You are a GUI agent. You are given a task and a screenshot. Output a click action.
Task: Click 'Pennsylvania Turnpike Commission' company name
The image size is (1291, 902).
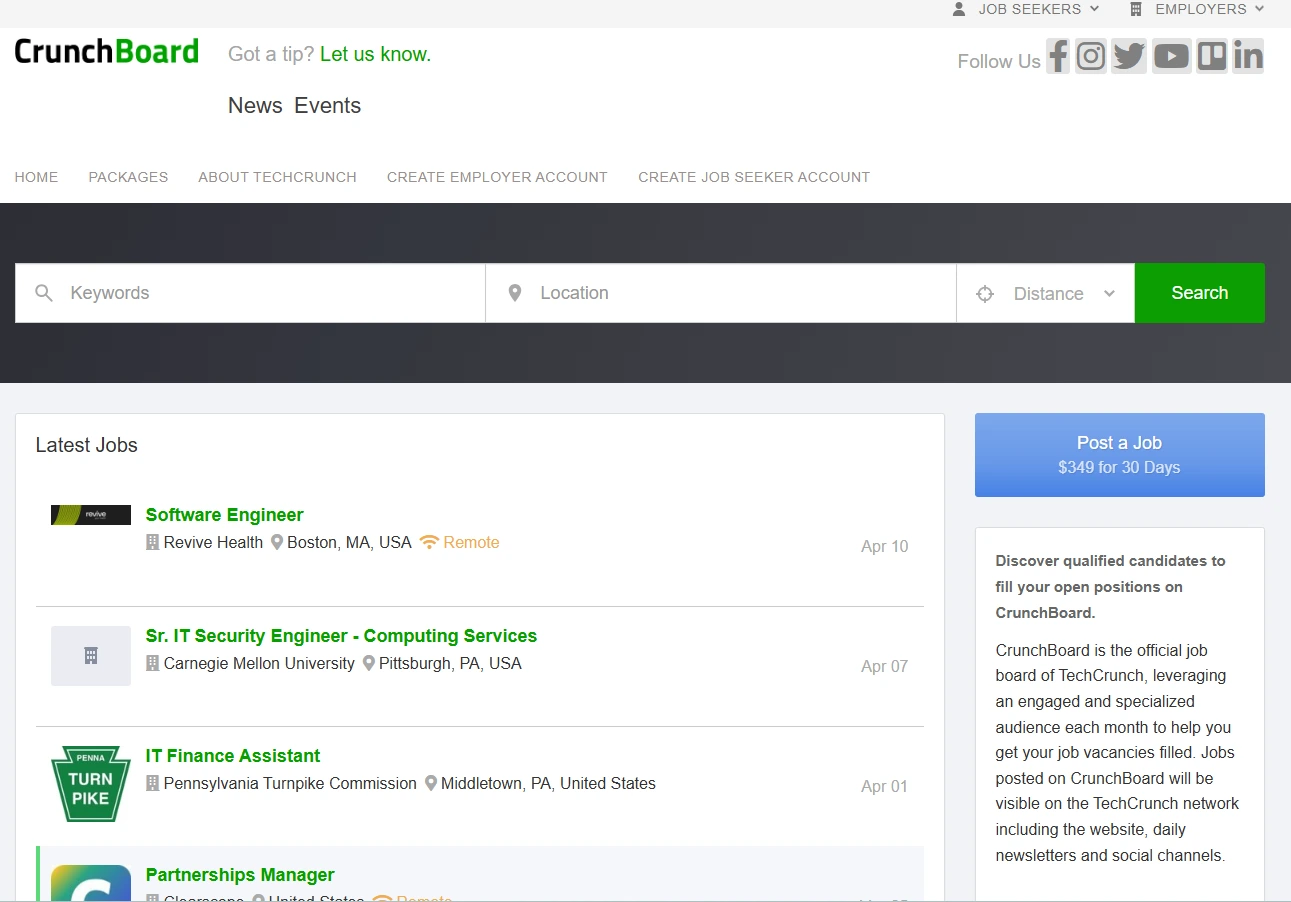coord(290,783)
